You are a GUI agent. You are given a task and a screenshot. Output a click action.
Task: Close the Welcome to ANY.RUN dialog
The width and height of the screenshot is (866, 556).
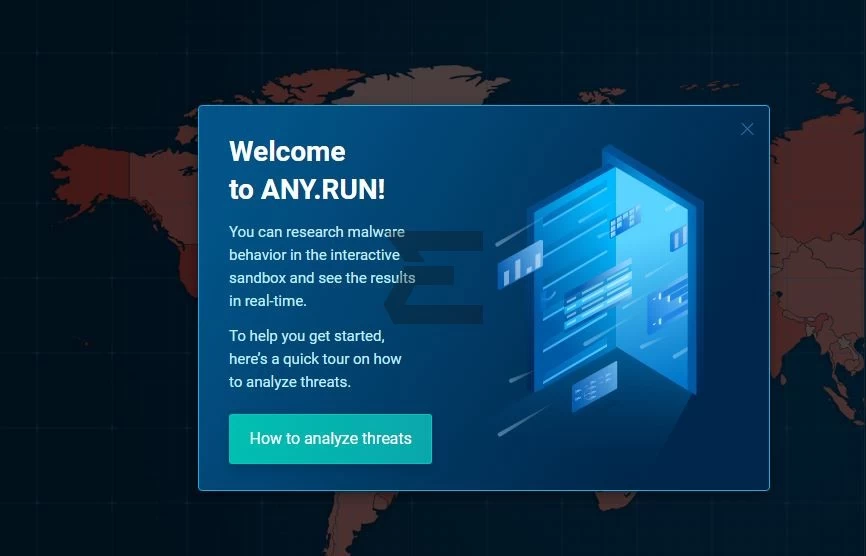pos(747,129)
